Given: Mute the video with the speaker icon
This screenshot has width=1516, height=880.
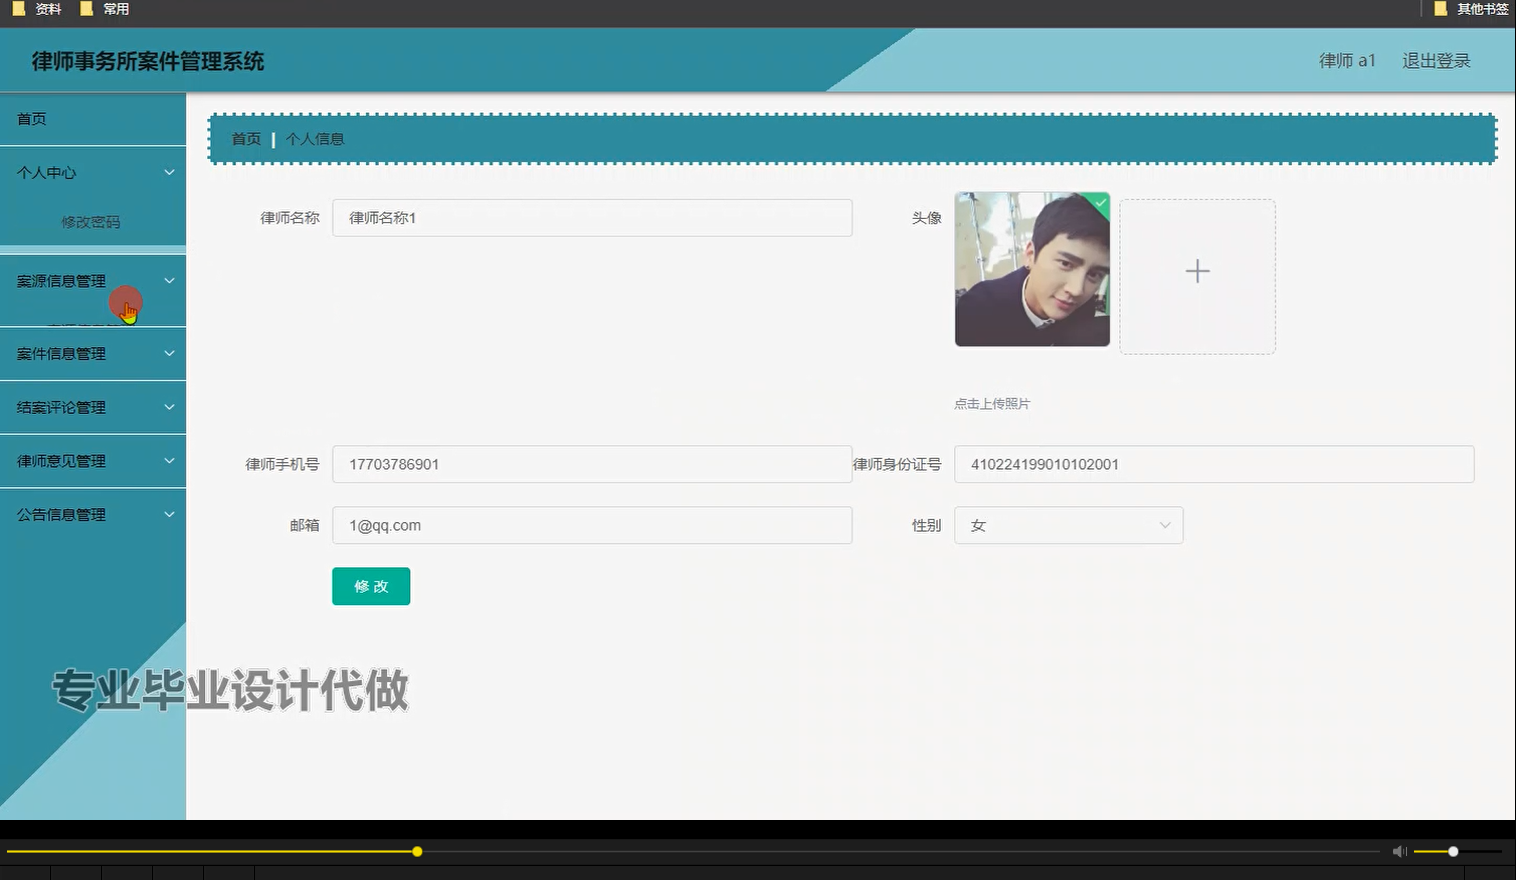Looking at the screenshot, I should (1399, 851).
